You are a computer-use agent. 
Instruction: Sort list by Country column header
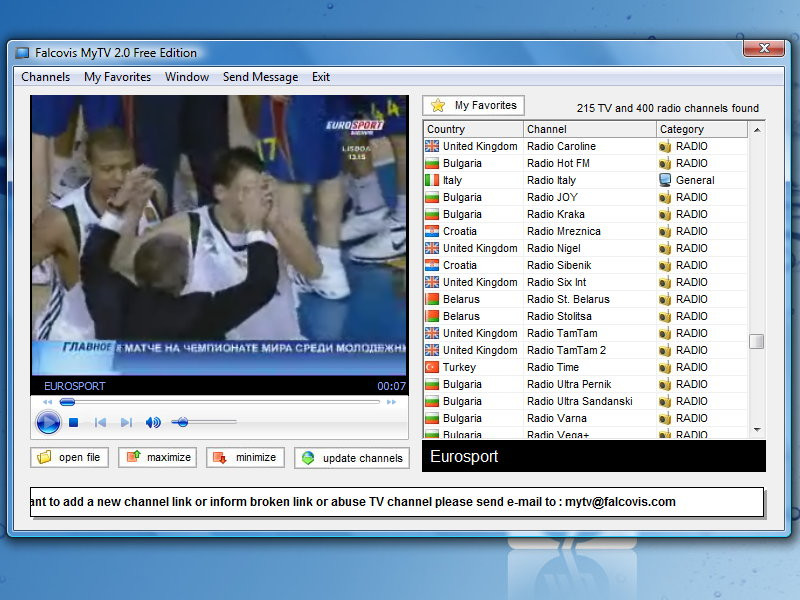click(x=473, y=129)
